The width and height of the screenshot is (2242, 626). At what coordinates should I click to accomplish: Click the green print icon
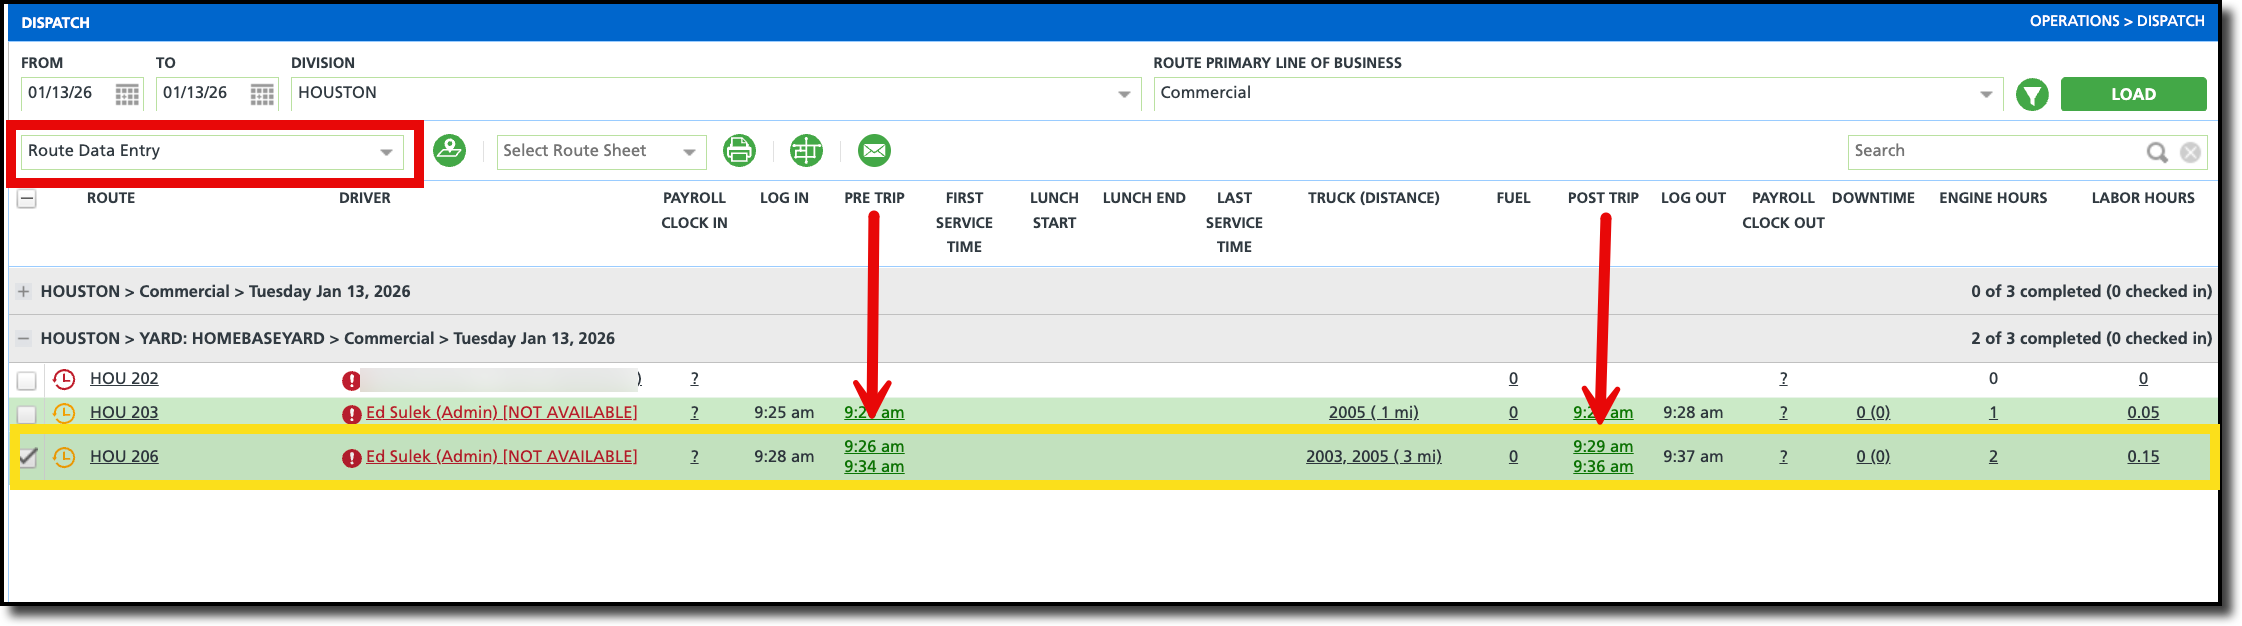tap(739, 151)
